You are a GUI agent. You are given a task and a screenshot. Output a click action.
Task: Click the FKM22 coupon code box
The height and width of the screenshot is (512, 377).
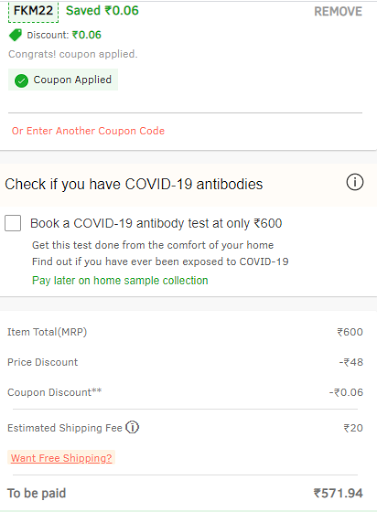coord(33,11)
